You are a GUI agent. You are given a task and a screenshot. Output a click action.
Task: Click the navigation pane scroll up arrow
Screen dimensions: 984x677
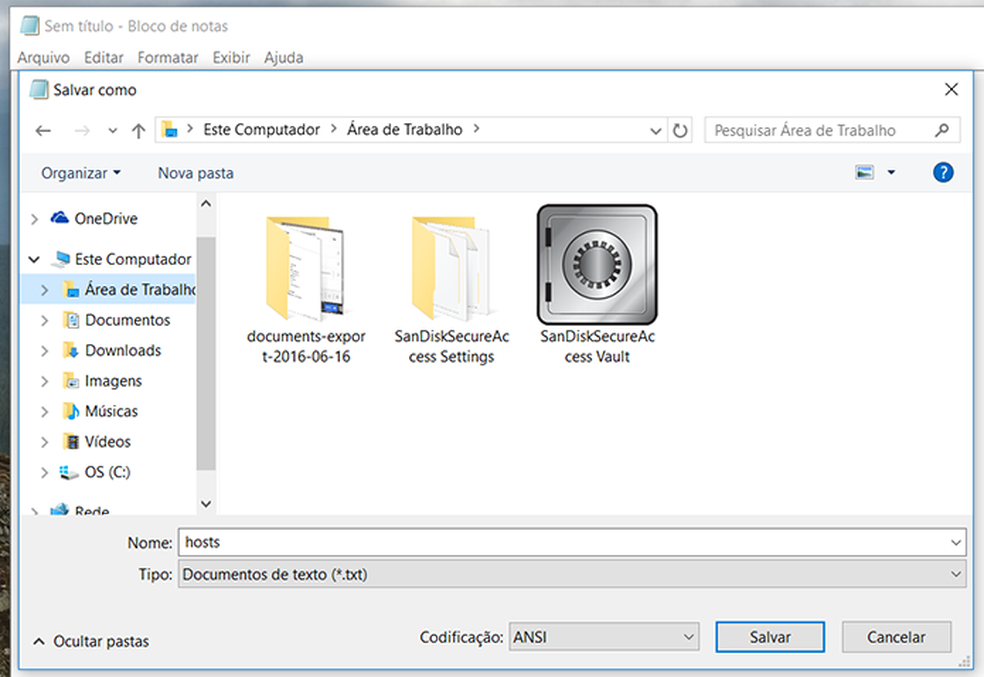(206, 204)
